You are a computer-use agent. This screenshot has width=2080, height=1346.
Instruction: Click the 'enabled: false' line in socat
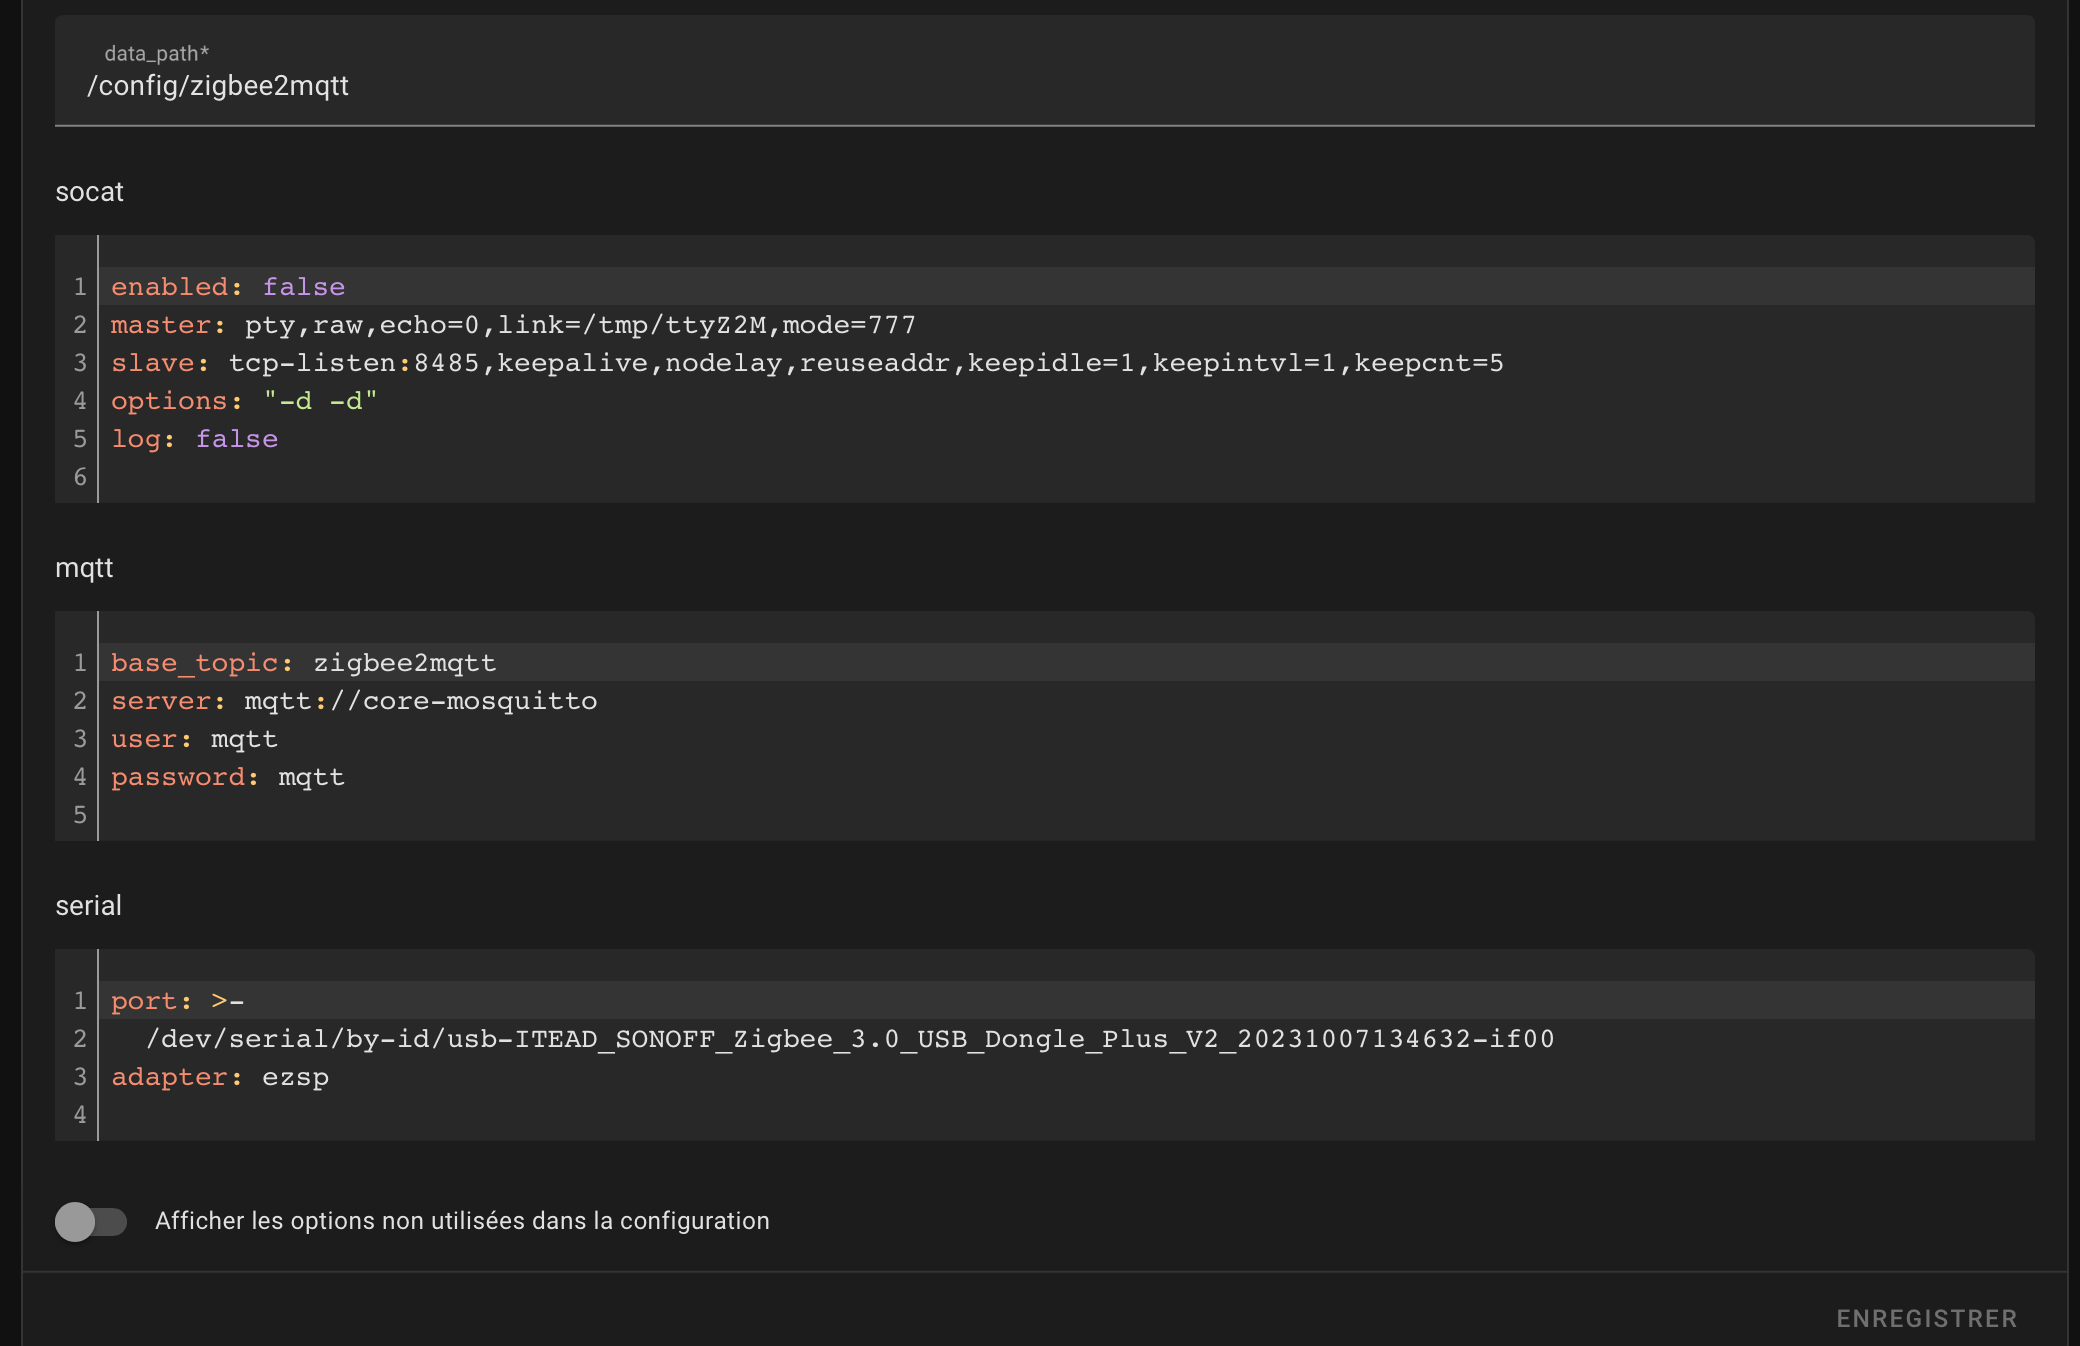point(228,287)
